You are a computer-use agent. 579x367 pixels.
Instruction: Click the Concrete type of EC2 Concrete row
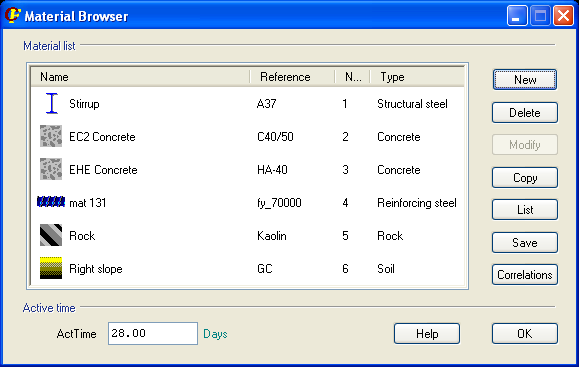(x=399, y=137)
